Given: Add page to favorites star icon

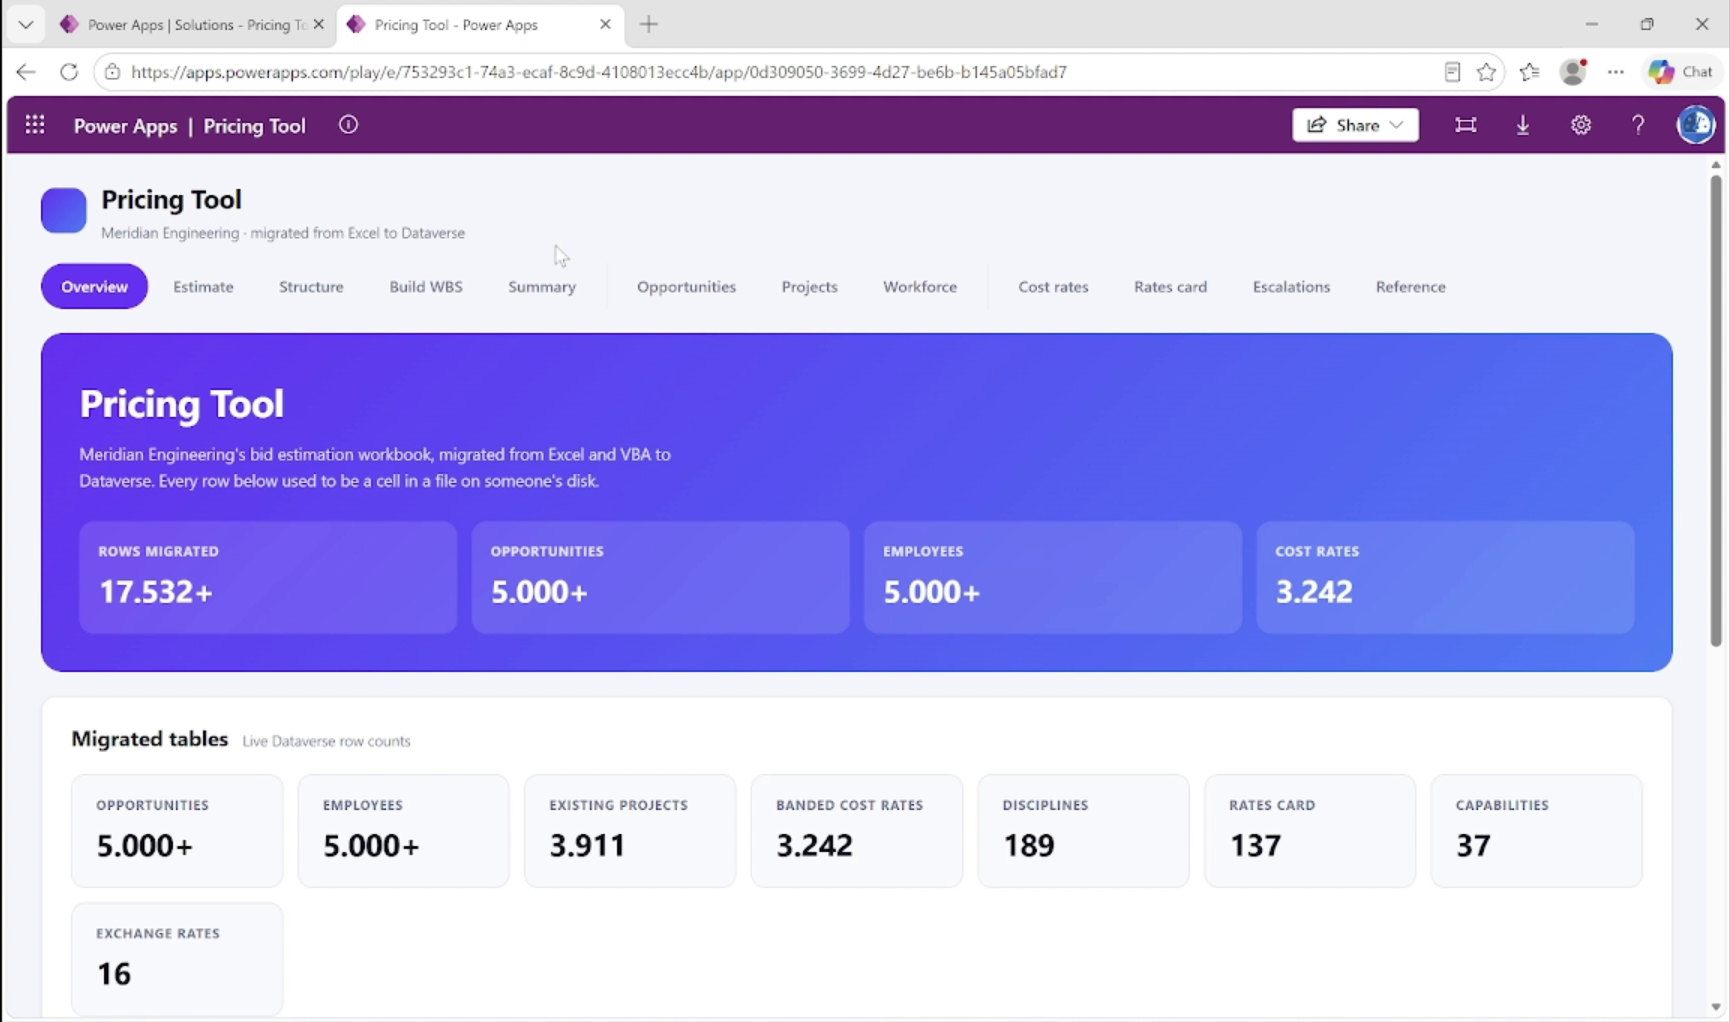Looking at the screenshot, I should click(1487, 72).
